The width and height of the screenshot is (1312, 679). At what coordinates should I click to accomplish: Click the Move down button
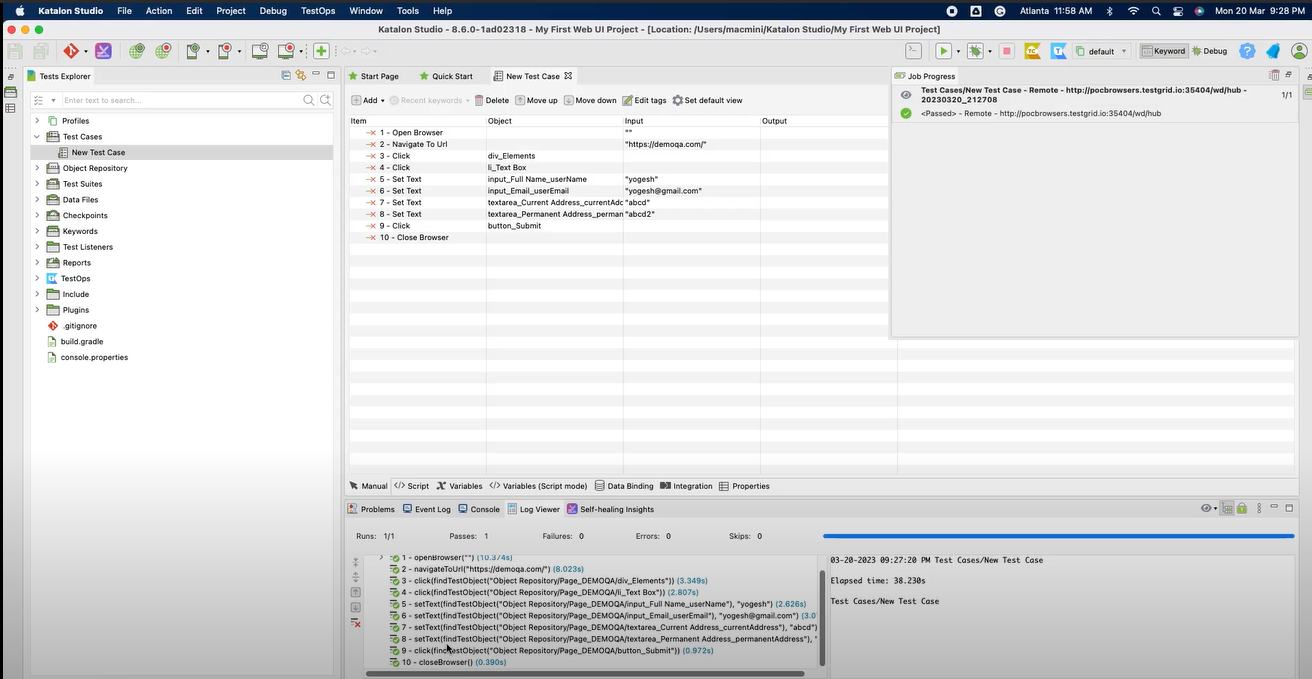coord(590,100)
